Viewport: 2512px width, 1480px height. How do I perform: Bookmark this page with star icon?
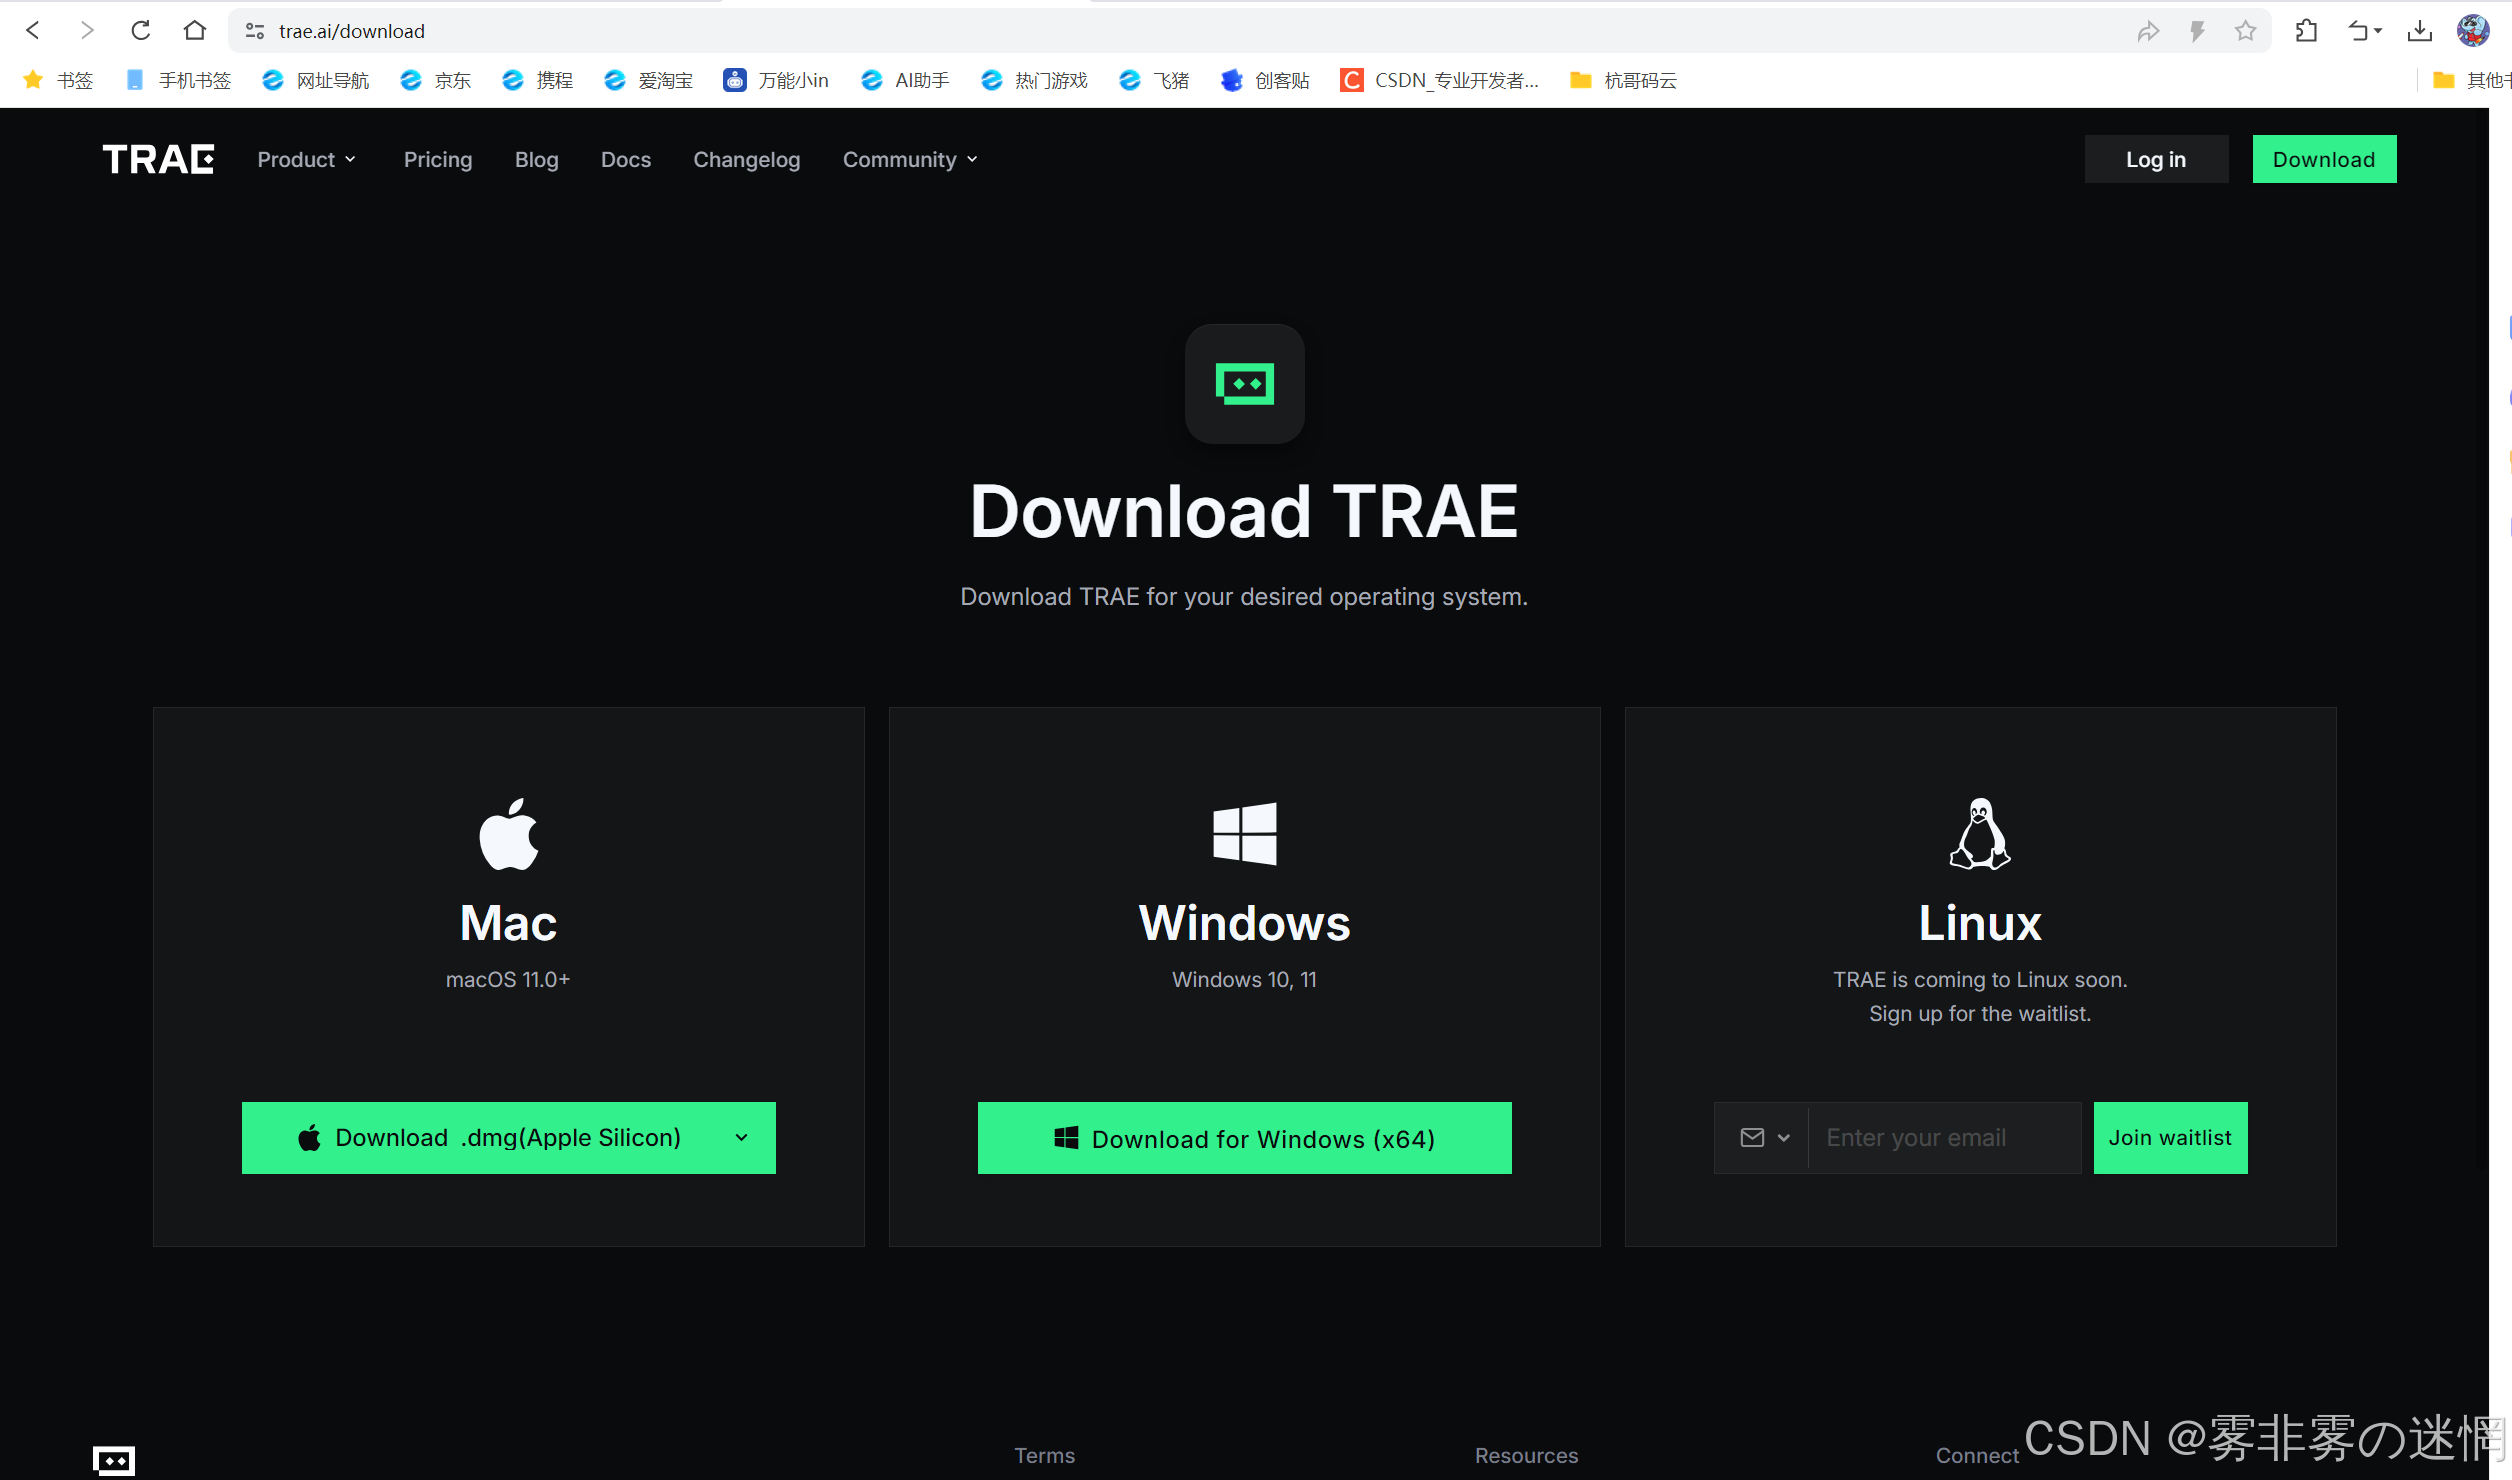tap(2245, 31)
